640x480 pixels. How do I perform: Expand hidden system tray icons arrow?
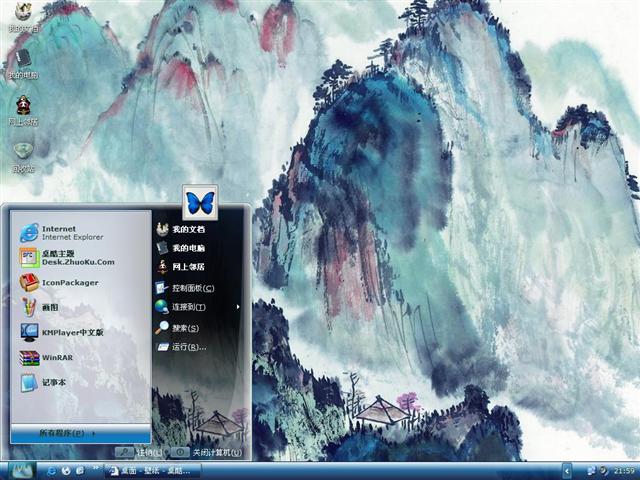(x=567, y=471)
